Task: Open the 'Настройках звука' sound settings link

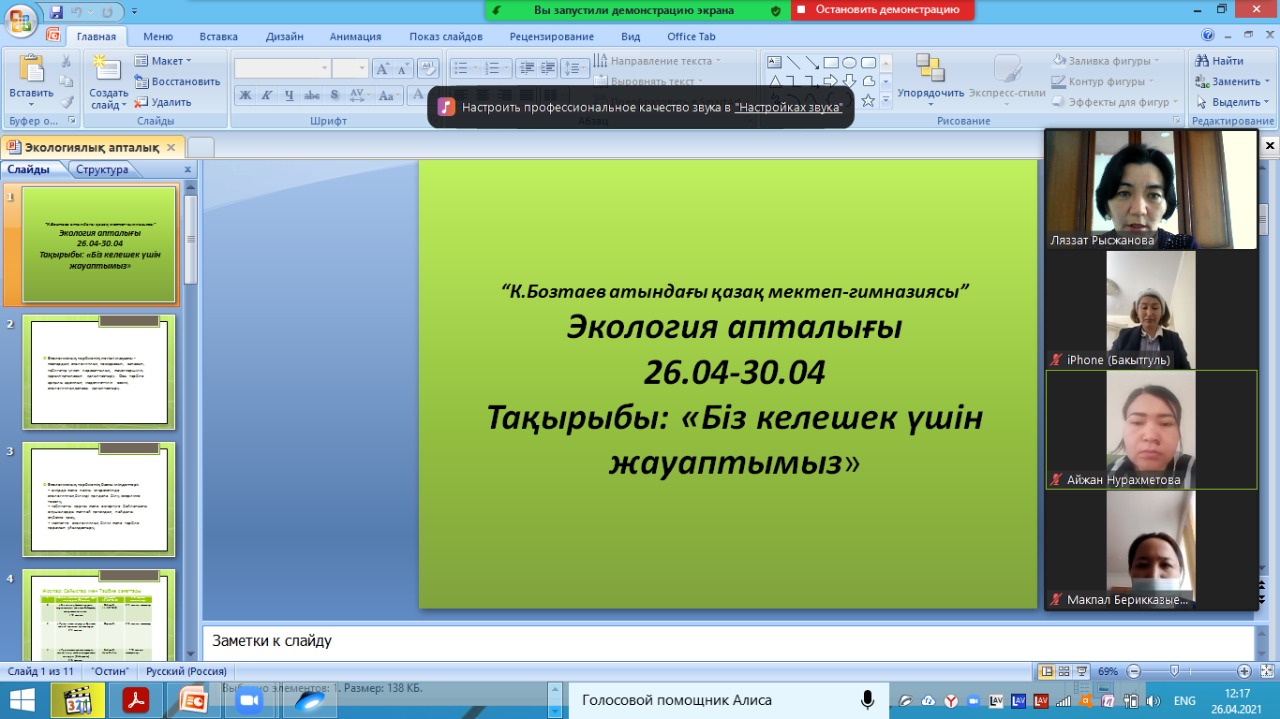Action: coord(788,106)
